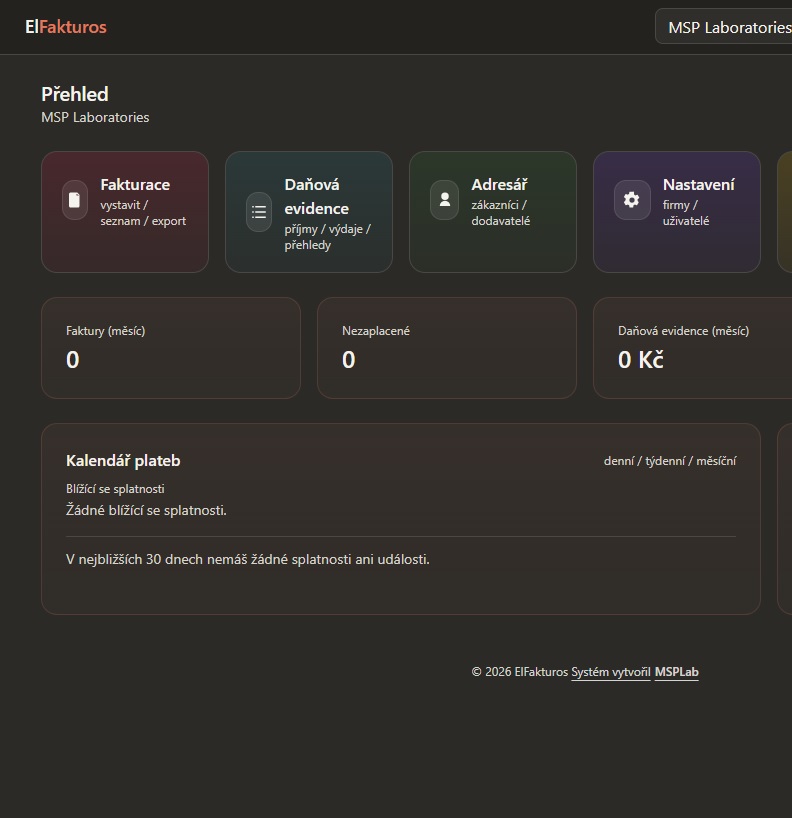This screenshot has height=818, width=792.
Task: Click the '0 Kč' tax evidence value
Action: pyautogui.click(x=641, y=359)
